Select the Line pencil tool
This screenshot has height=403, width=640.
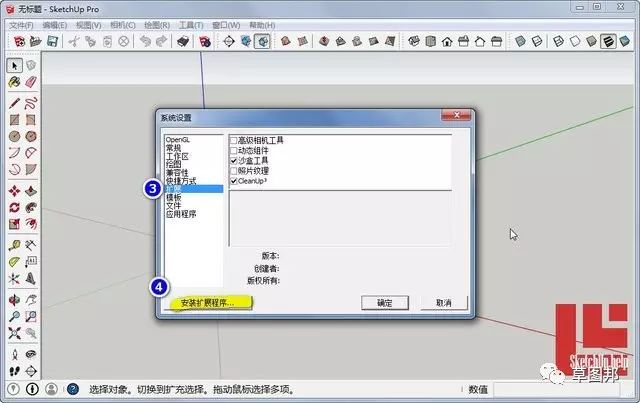(15, 103)
